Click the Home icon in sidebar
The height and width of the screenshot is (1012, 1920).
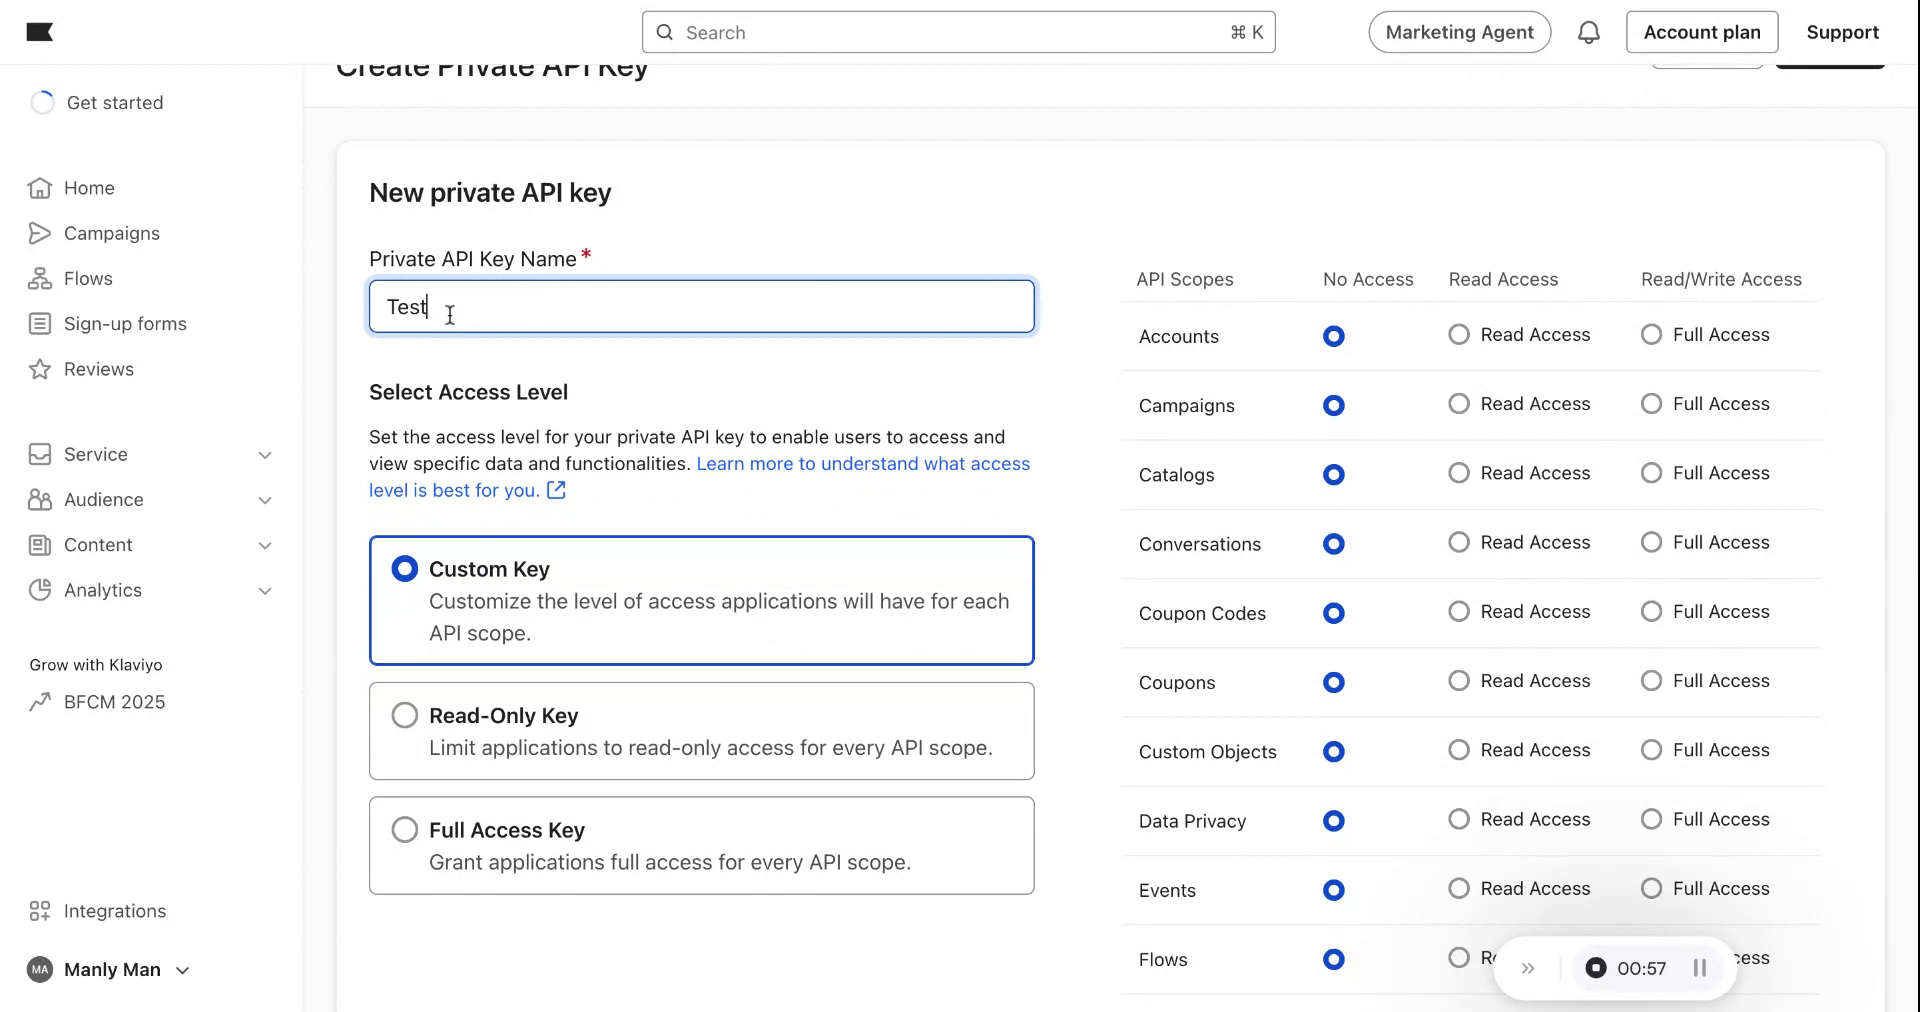tap(40, 188)
